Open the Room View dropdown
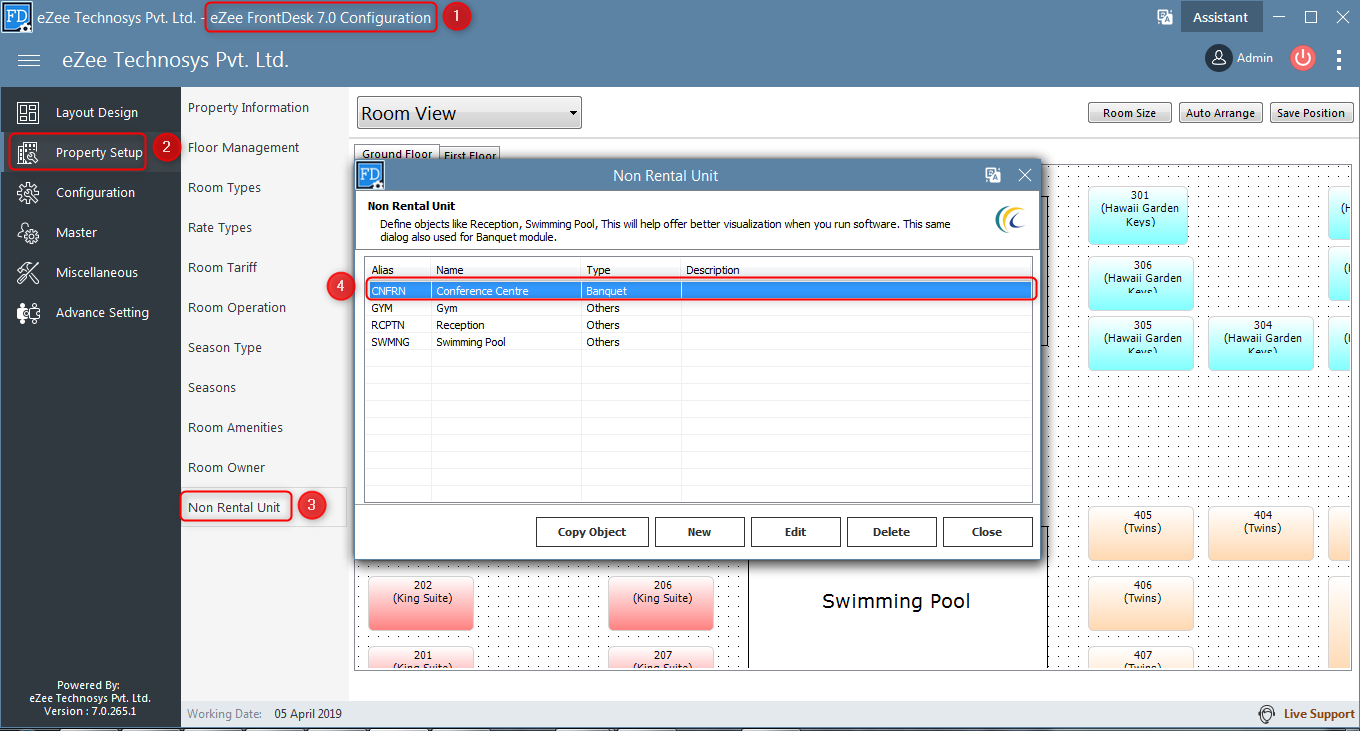The width and height of the screenshot is (1360, 731). coord(469,113)
